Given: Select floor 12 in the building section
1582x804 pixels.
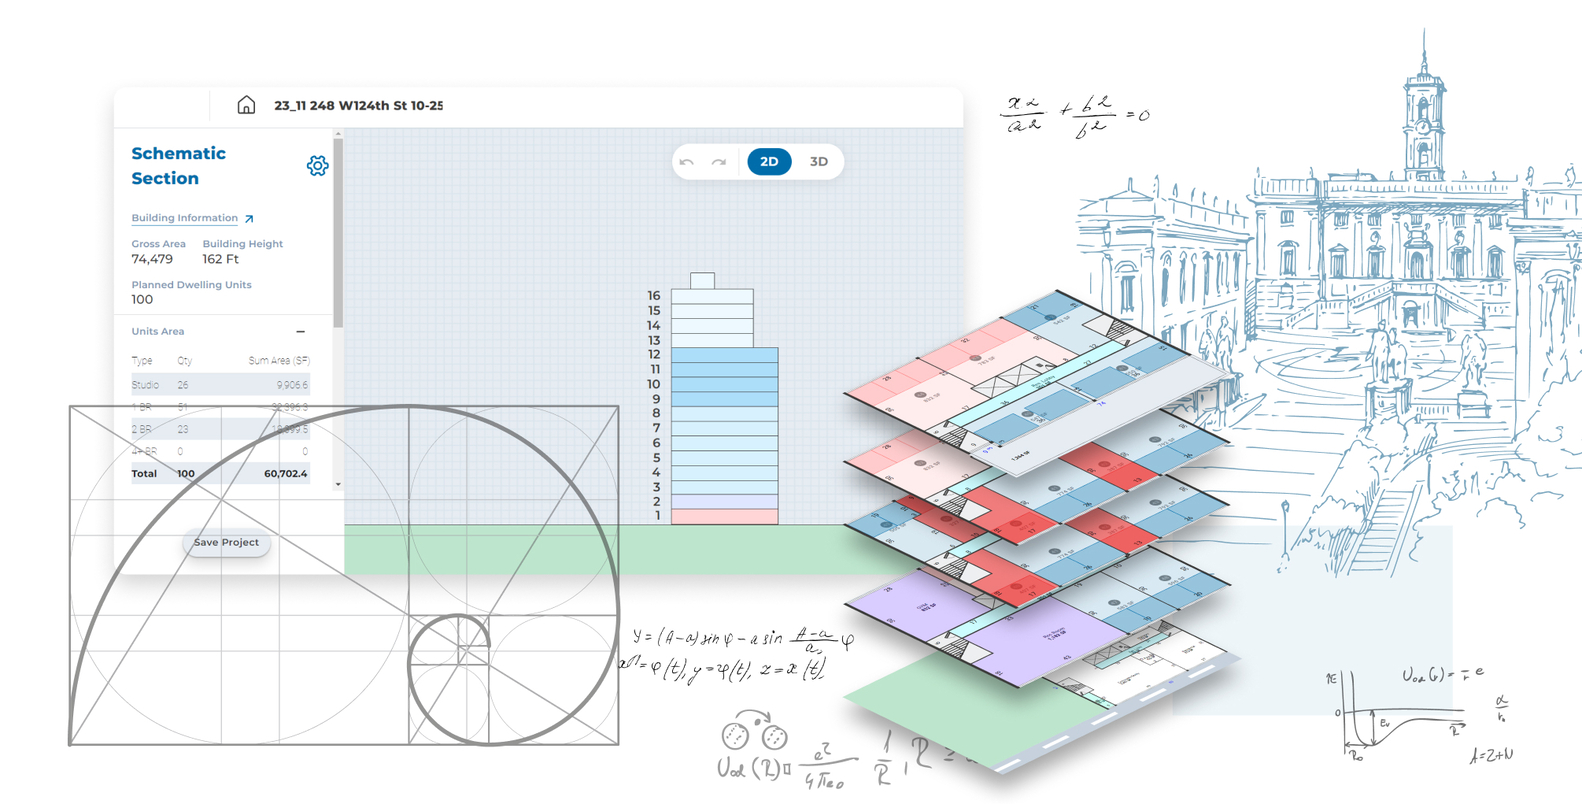Looking at the screenshot, I should 724,355.
